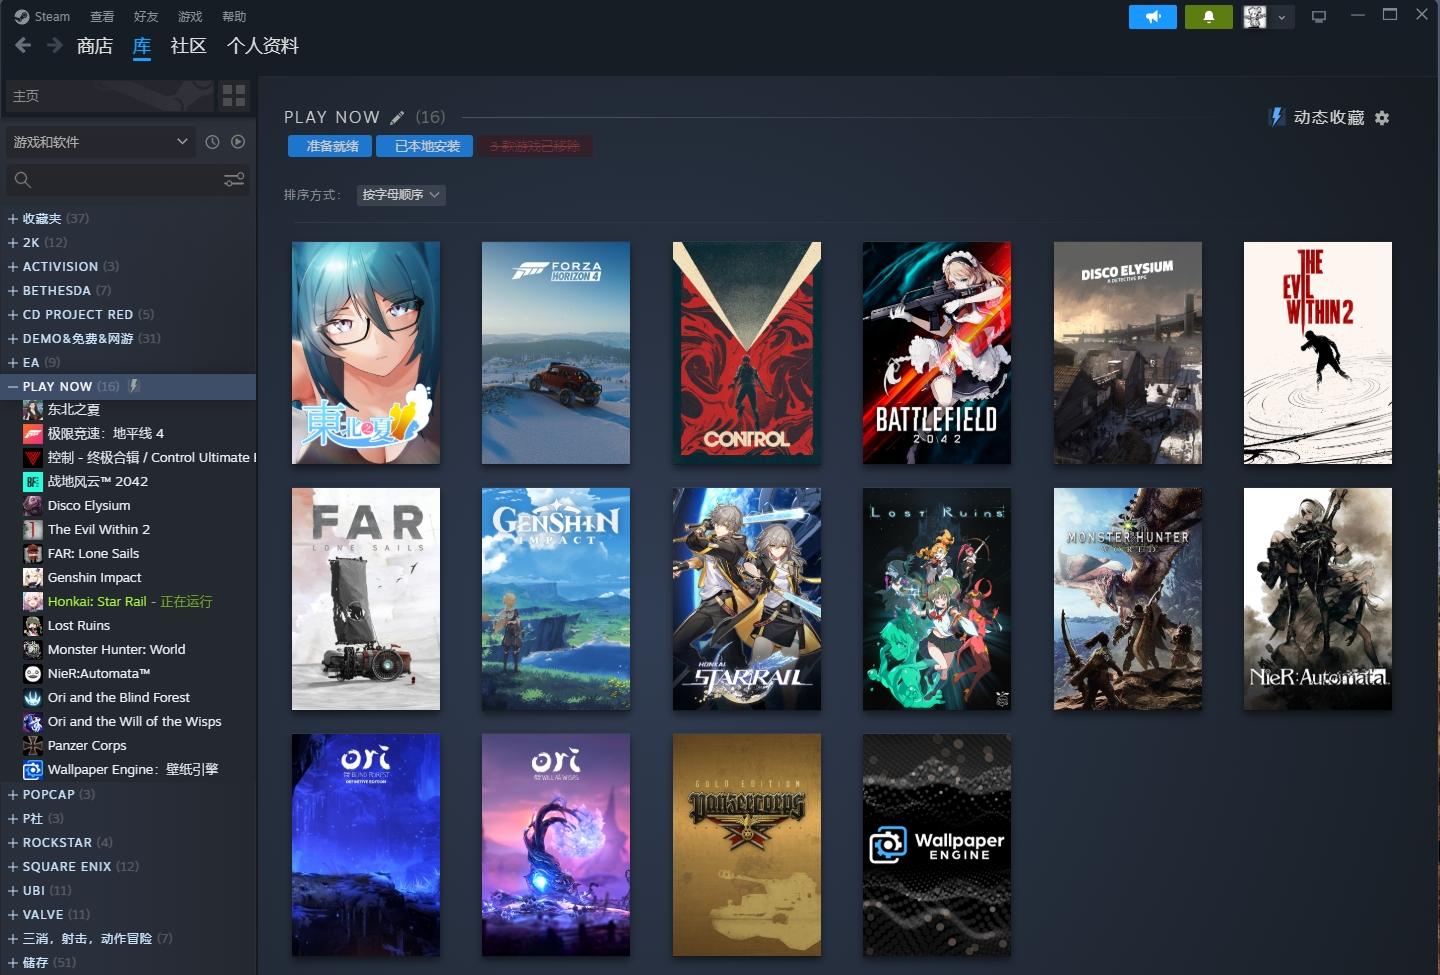Image resolution: width=1440 pixels, height=975 pixels.
Task: Open the 好友 menu
Action: click(146, 16)
